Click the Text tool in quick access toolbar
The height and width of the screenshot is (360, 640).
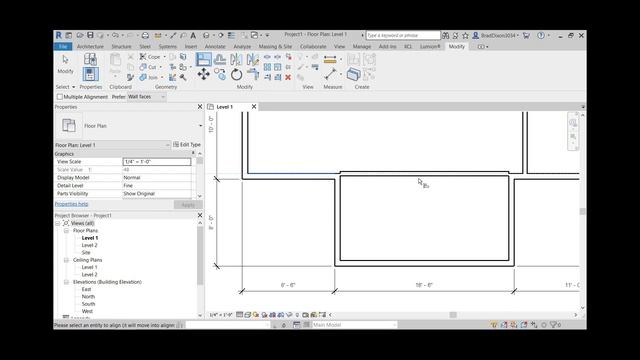point(193,36)
